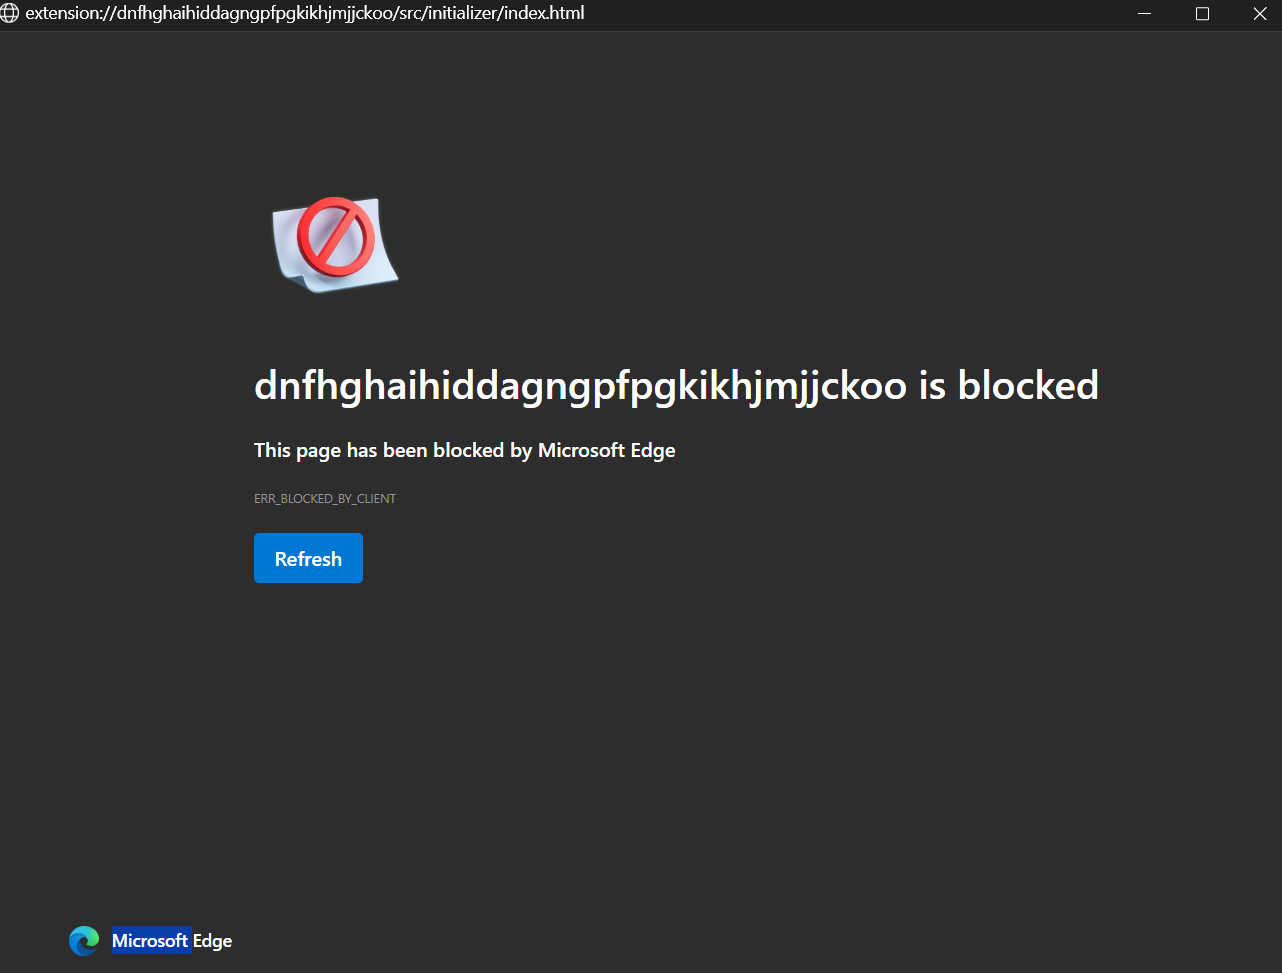
Task: Click the highlighted 'Microsoft' word at the bottom
Action: (x=150, y=940)
